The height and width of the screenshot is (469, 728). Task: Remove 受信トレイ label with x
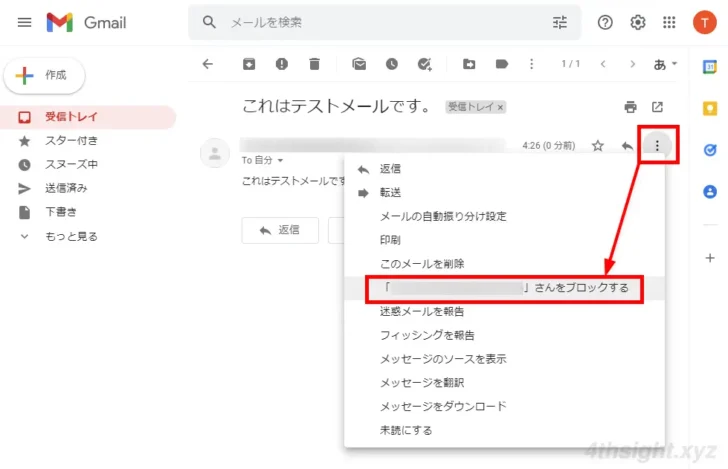(x=500, y=107)
